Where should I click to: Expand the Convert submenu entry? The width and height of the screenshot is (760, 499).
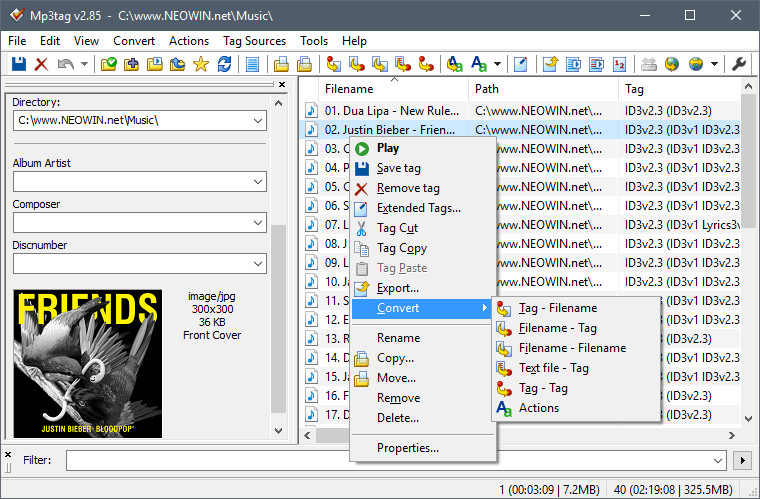pos(423,308)
